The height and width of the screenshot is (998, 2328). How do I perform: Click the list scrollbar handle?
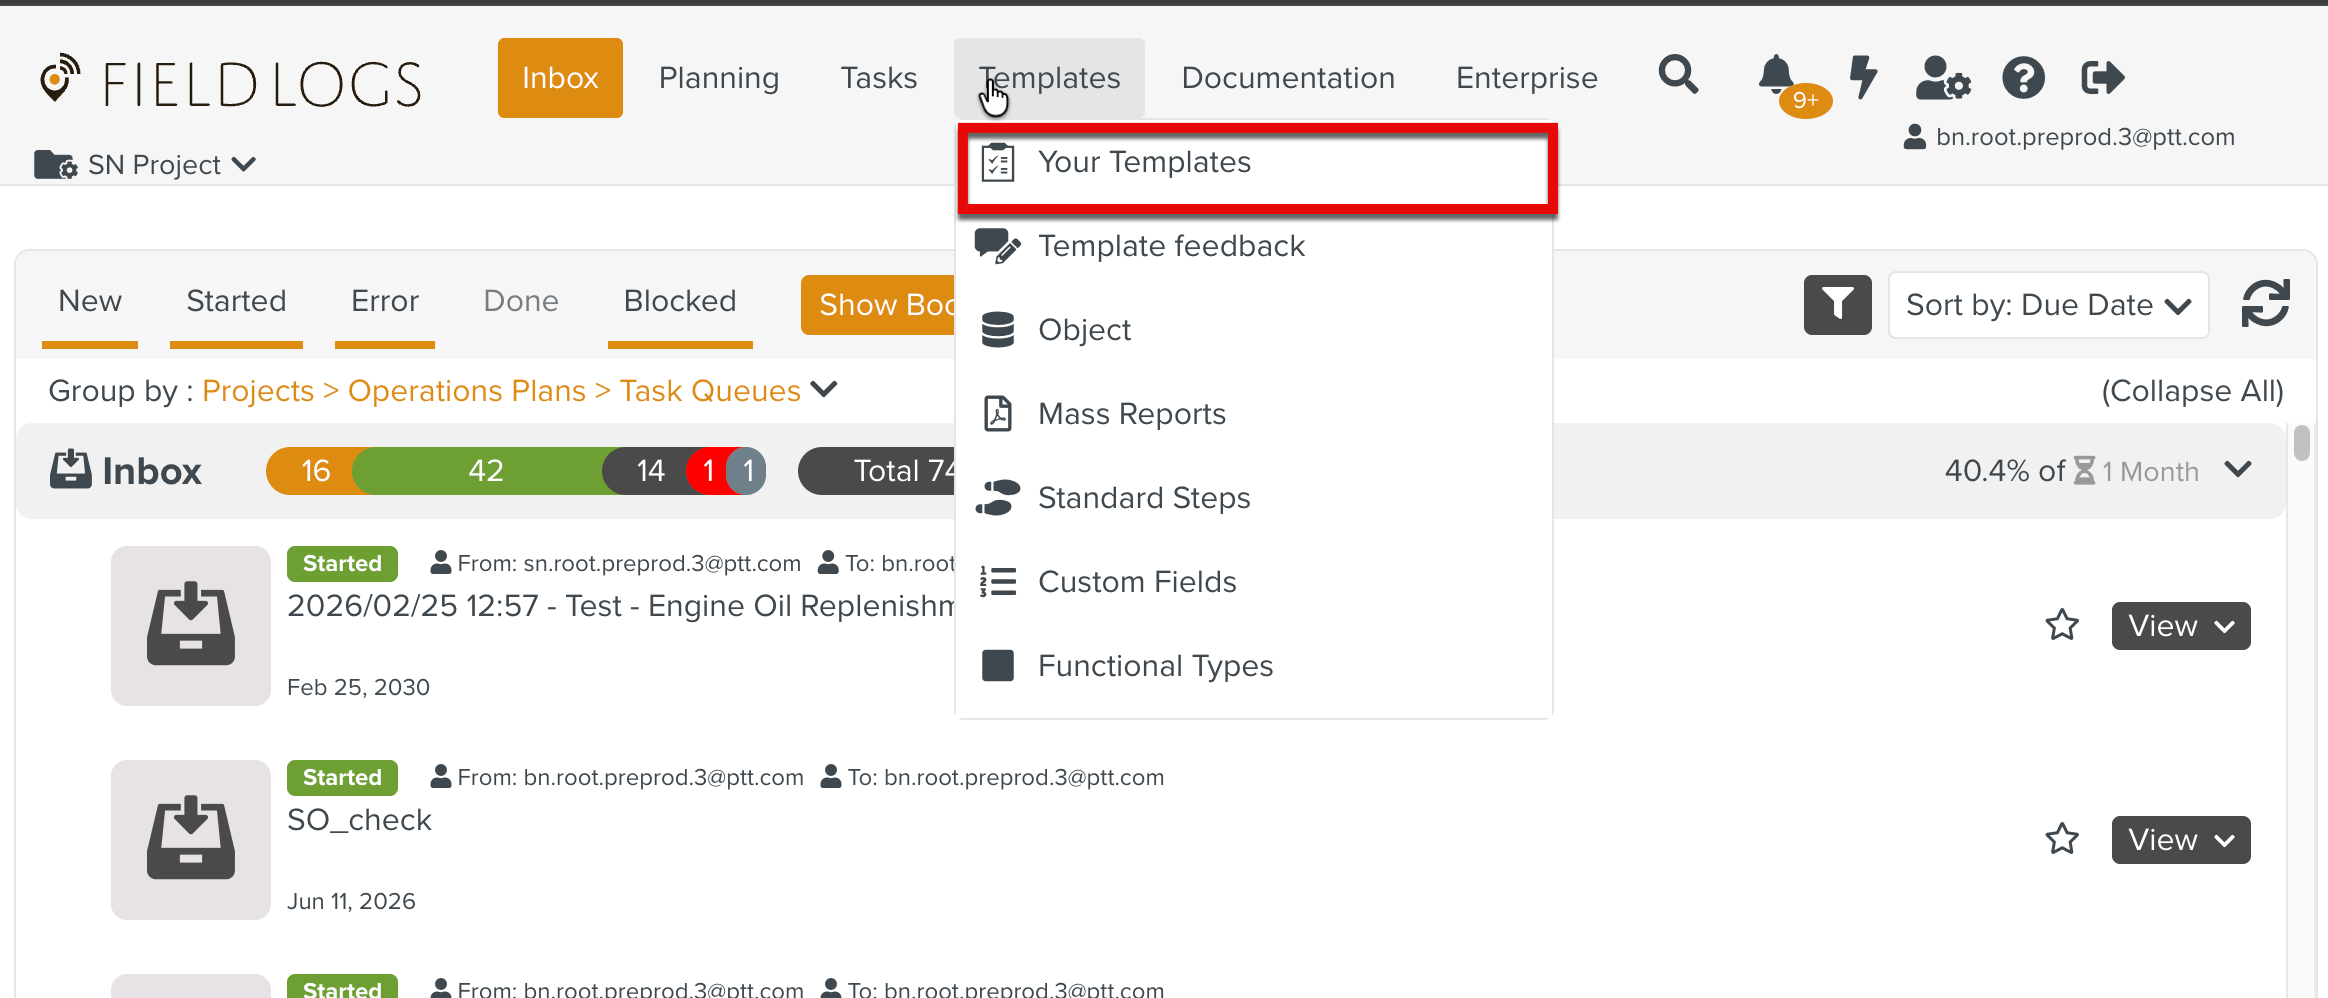(x=2302, y=443)
